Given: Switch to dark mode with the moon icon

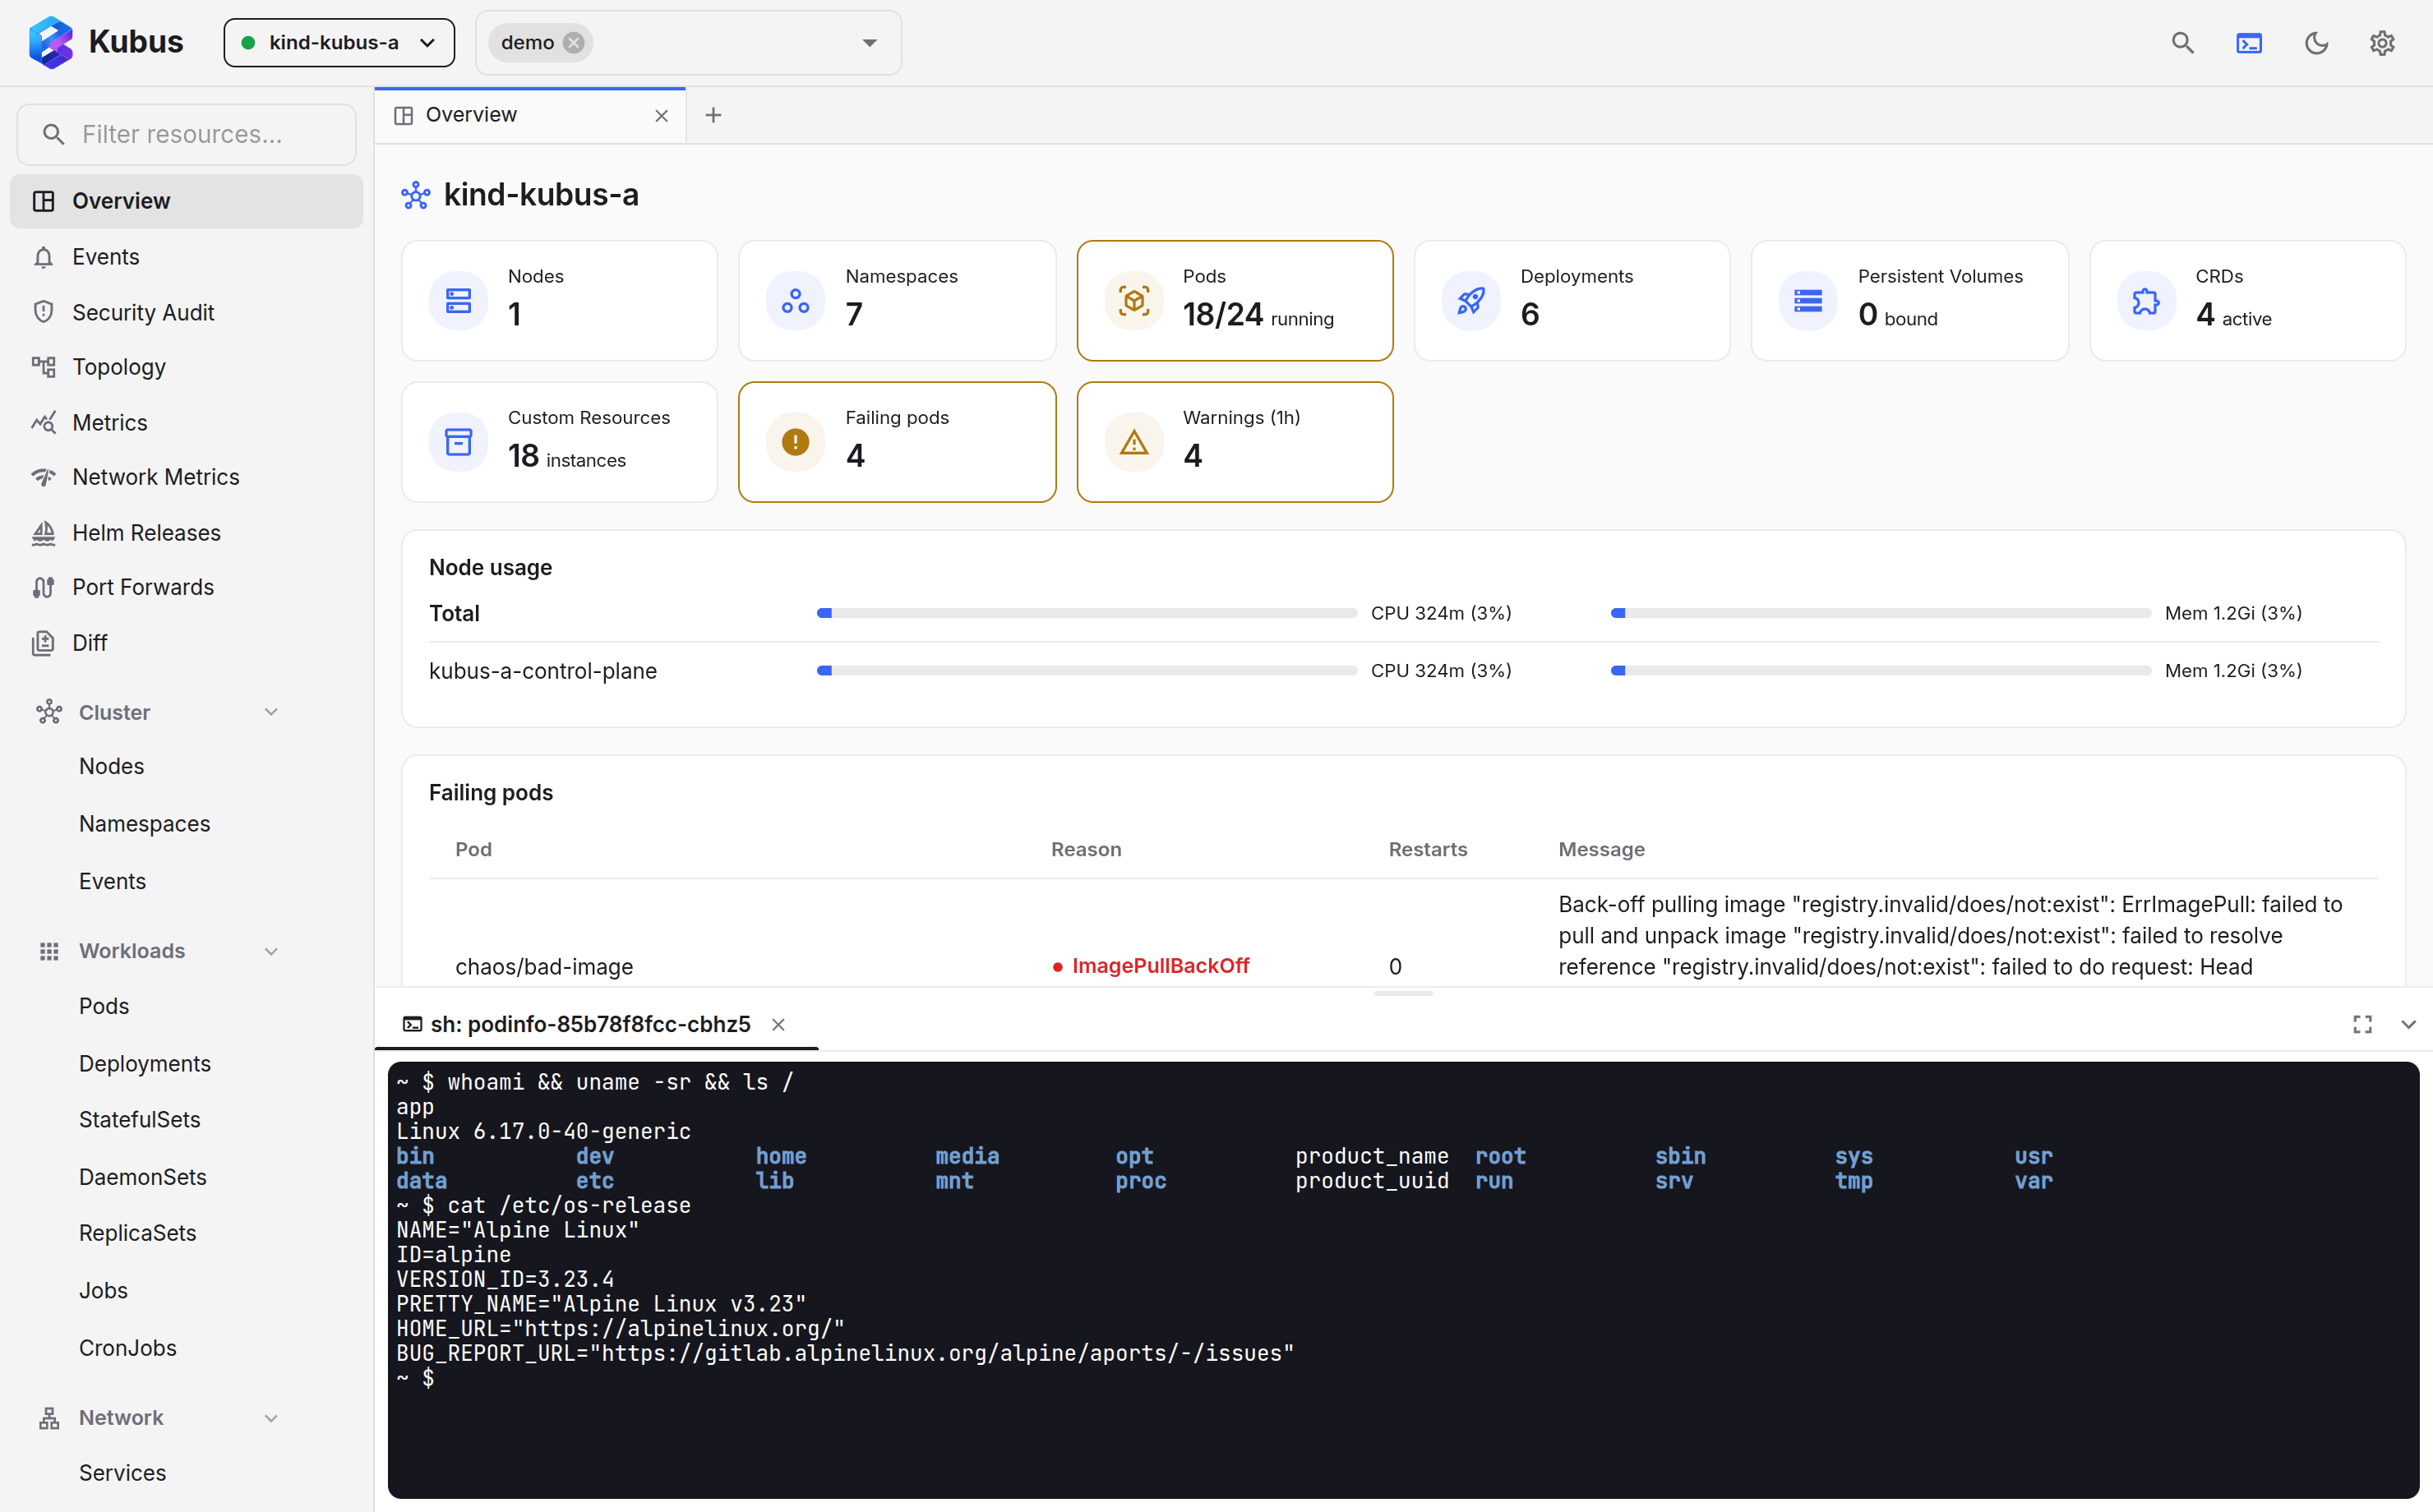Looking at the screenshot, I should click(x=2316, y=43).
